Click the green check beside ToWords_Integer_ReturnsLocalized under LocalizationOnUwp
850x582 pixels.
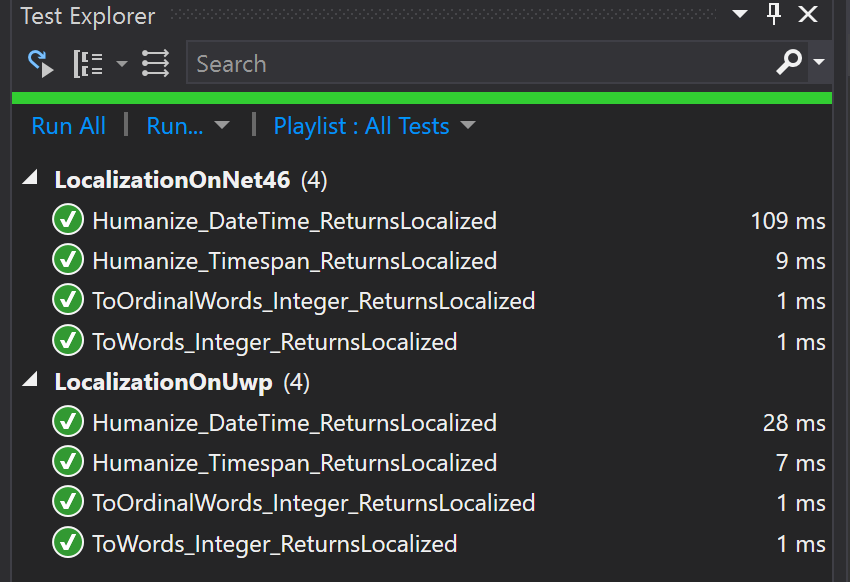(x=66, y=542)
